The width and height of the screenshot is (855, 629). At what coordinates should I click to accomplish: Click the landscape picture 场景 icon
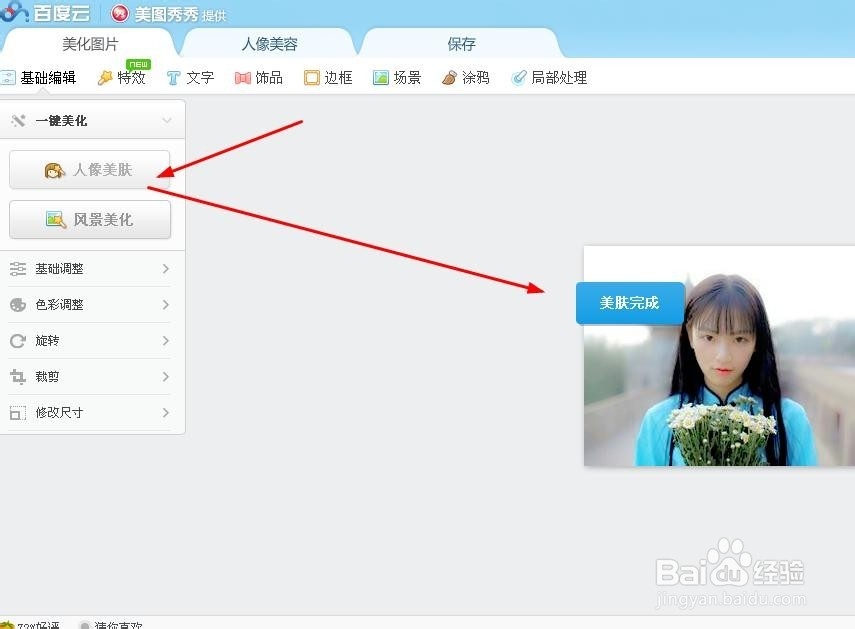pyautogui.click(x=381, y=78)
